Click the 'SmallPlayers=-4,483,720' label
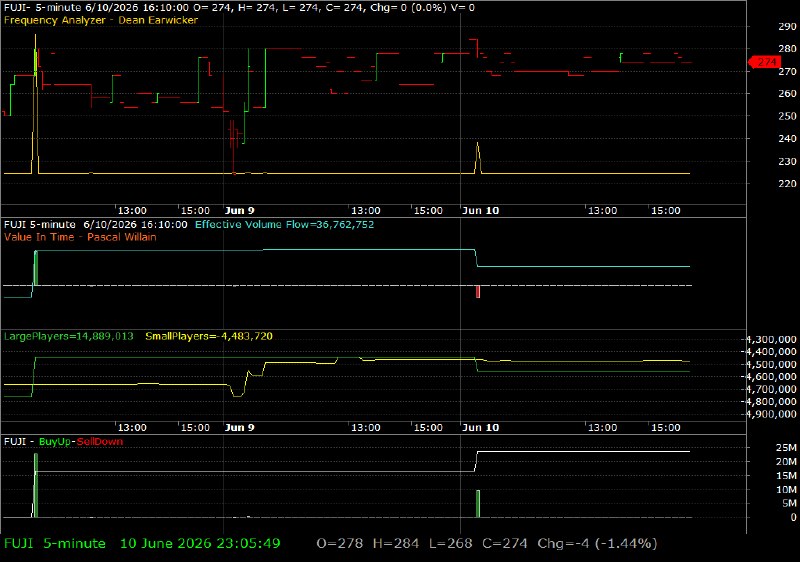 [x=209, y=336]
